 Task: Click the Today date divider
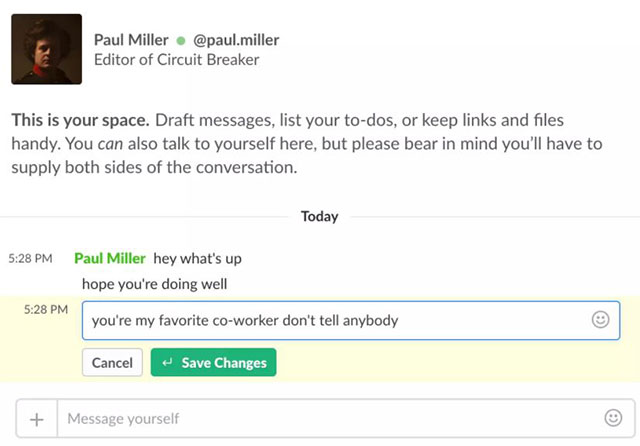click(319, 216)
